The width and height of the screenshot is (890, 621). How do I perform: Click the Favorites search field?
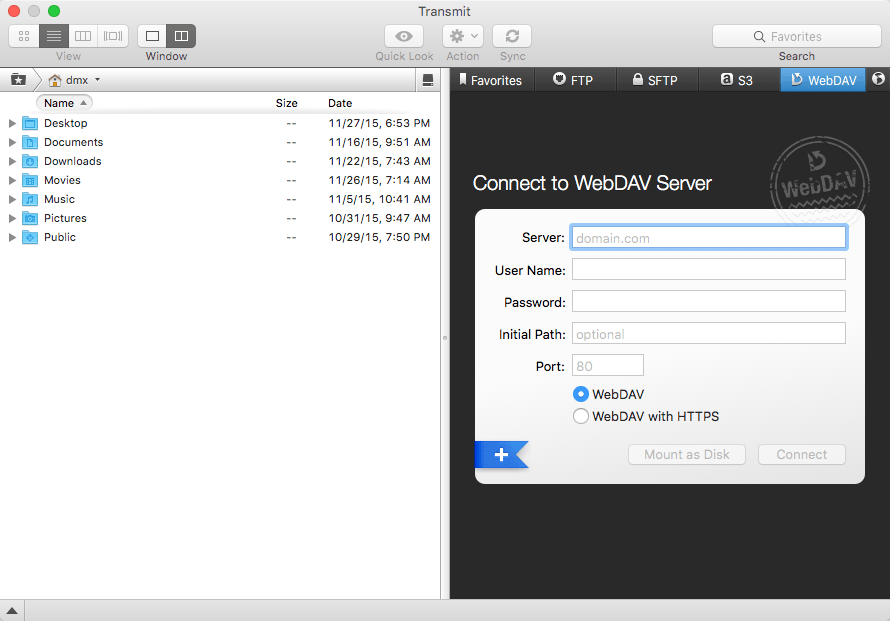[796, 36]
